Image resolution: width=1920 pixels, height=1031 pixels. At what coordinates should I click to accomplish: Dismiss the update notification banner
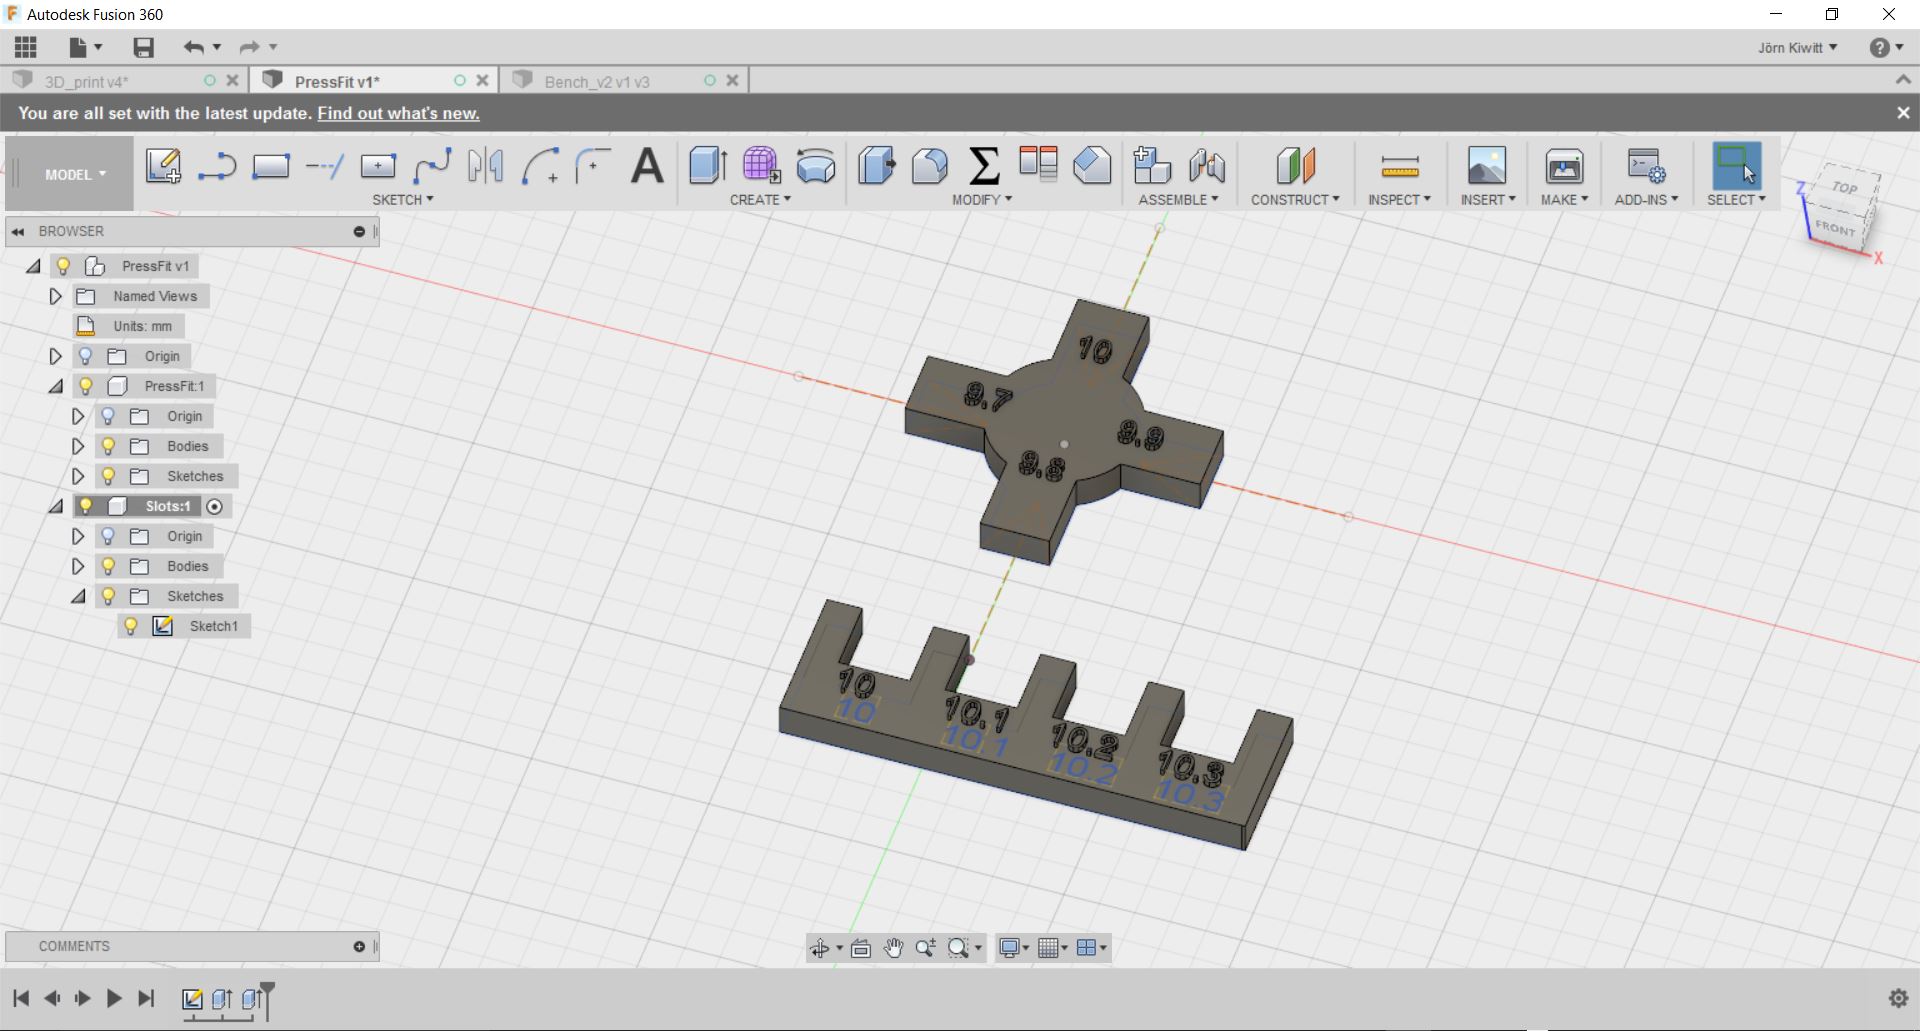point(1903,113)
